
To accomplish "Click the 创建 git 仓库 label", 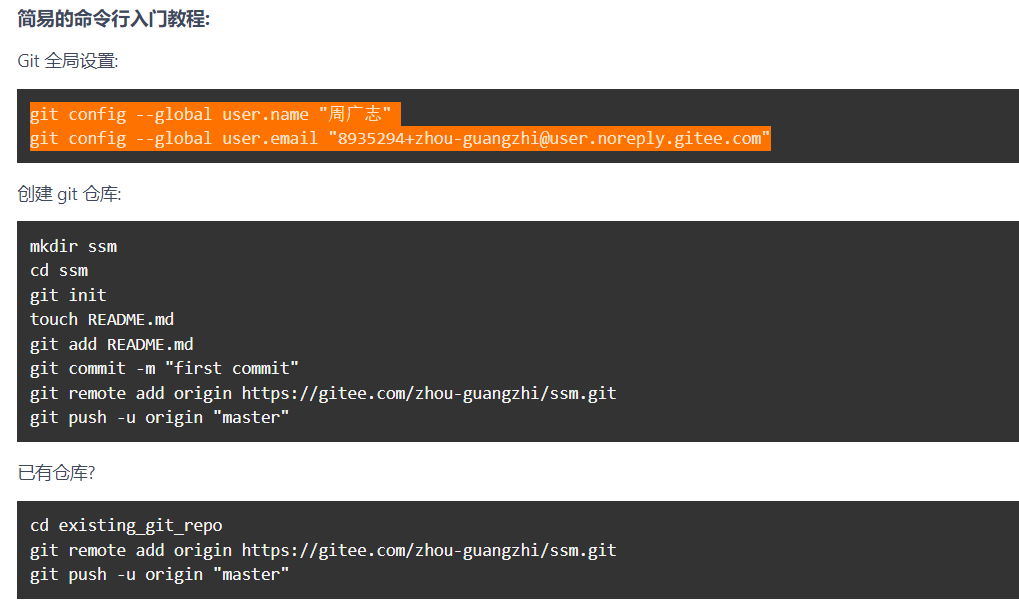I will coord(69,193).
